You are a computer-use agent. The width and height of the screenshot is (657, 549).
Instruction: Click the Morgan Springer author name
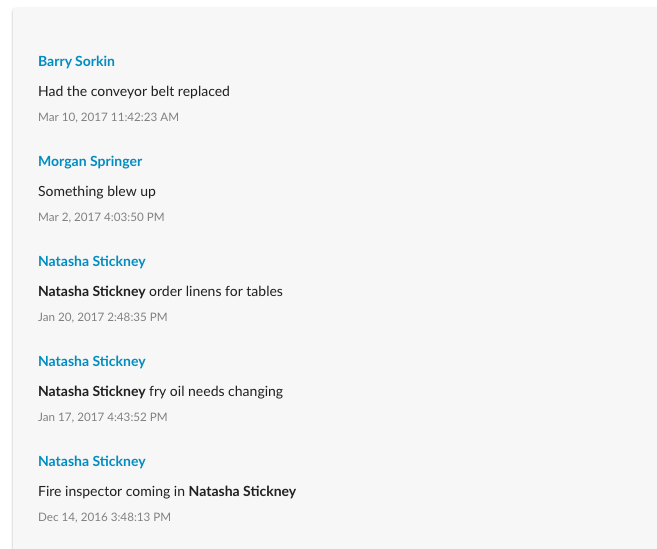coord(90,161)
